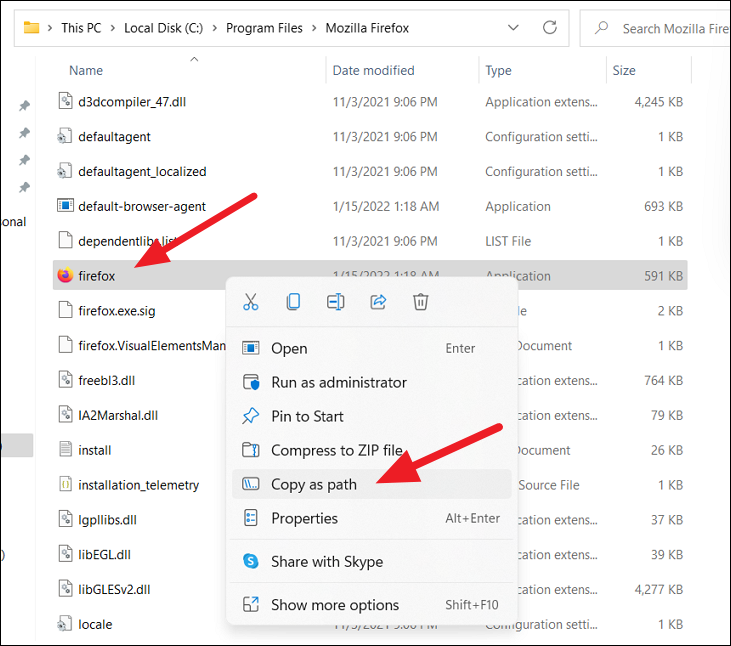Screen dimensions: 731x646
Task: Click the d3dcompiler_47.dll file icon
Action: [x=65, y=101]
